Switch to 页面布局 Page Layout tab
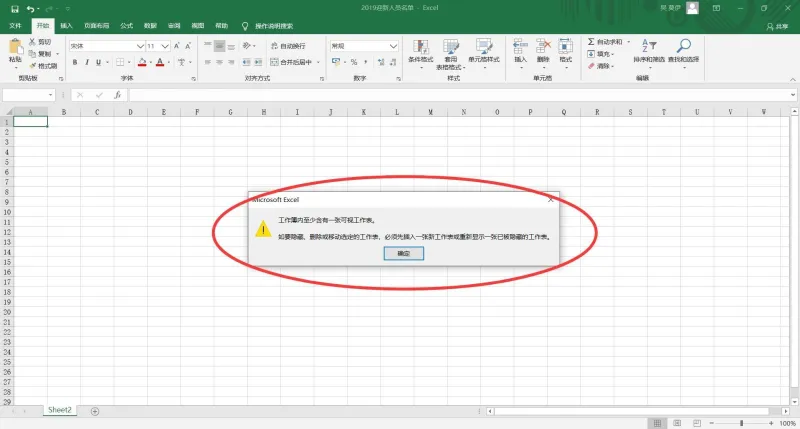This screenshot has width=800, height=429. tap(96, 26)
